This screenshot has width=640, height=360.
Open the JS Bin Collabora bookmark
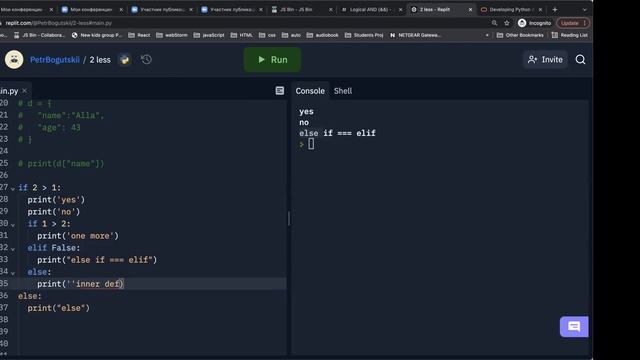point(40,35)
